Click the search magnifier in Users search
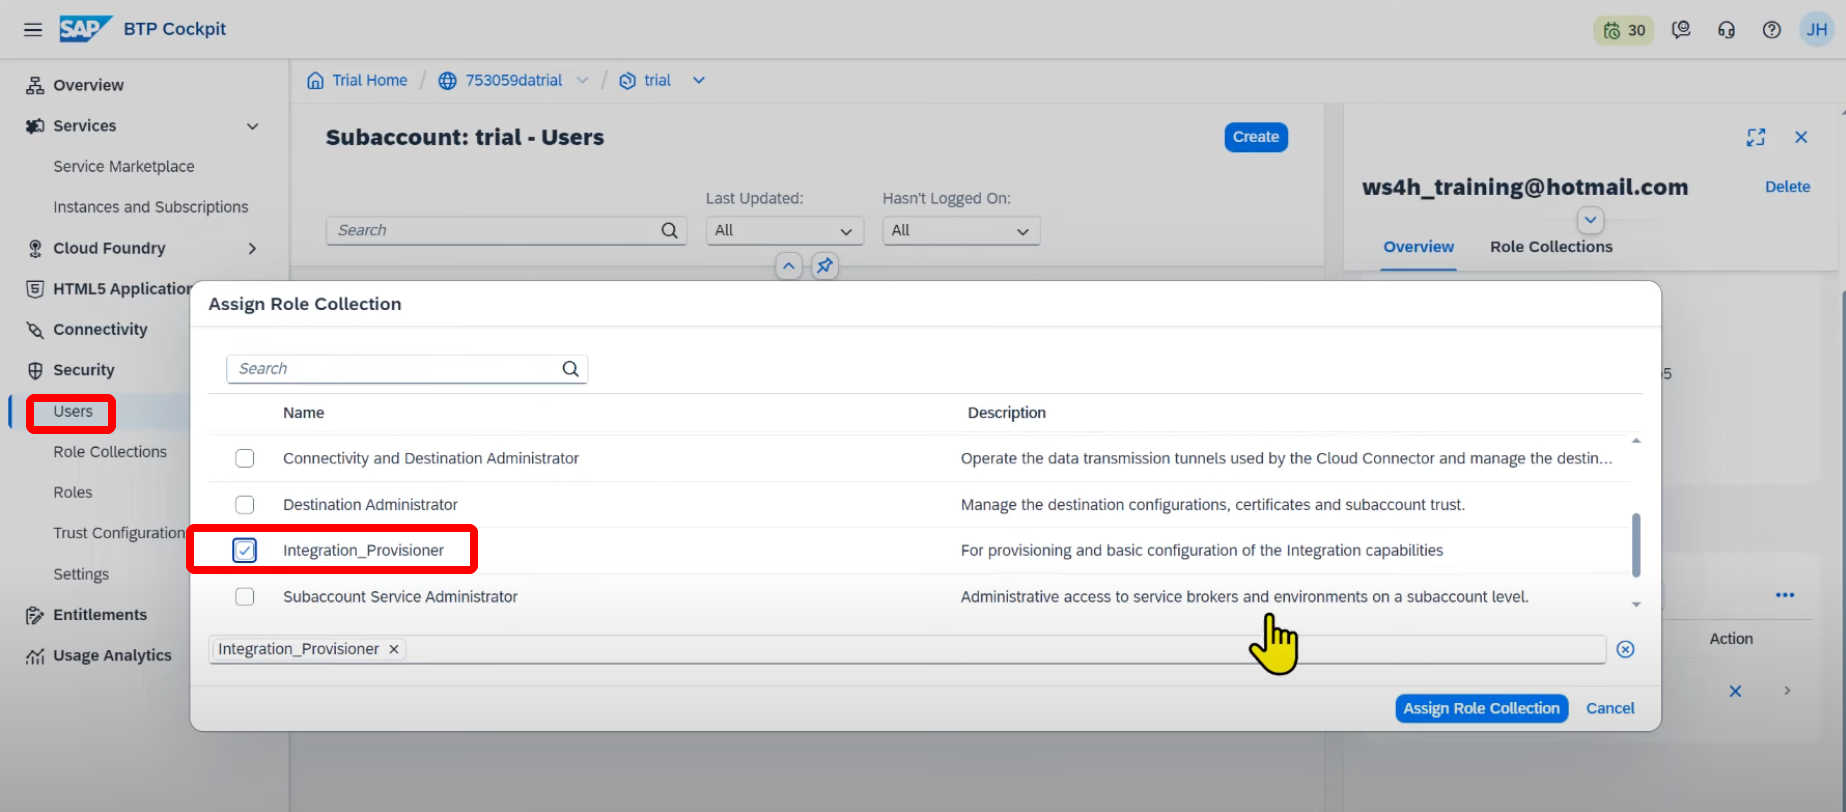The height and width of the screenshot is (812, 1846). 669,230
